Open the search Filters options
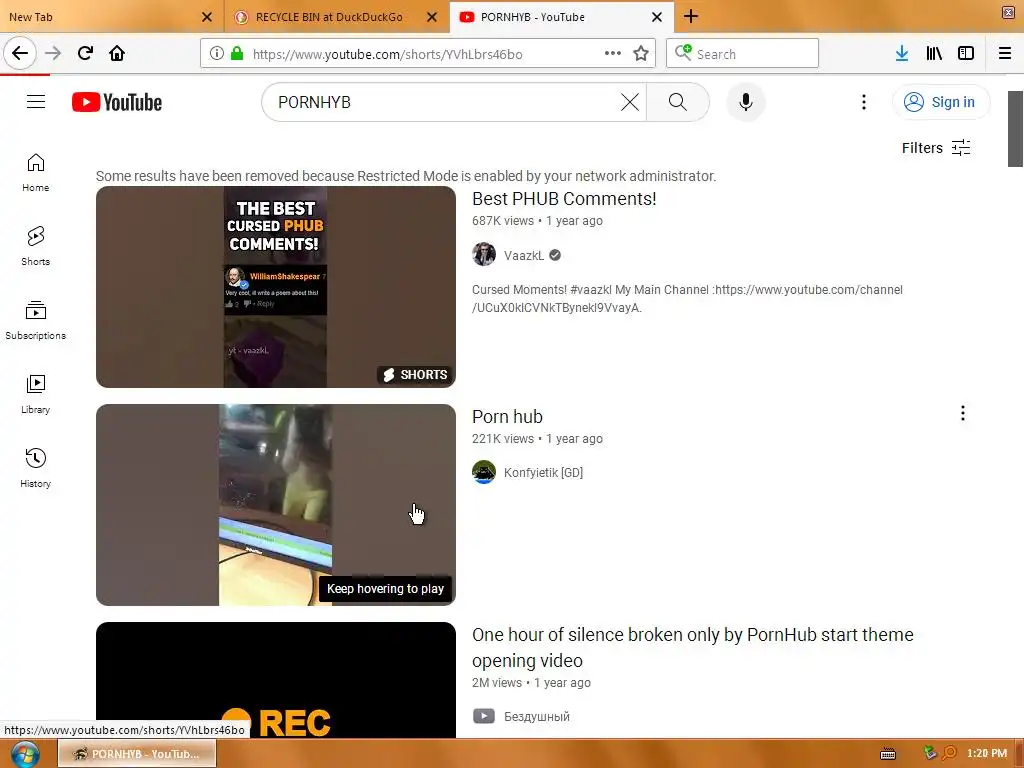Viewport: 1024px width, 768px height. click(x=936, y=148)
